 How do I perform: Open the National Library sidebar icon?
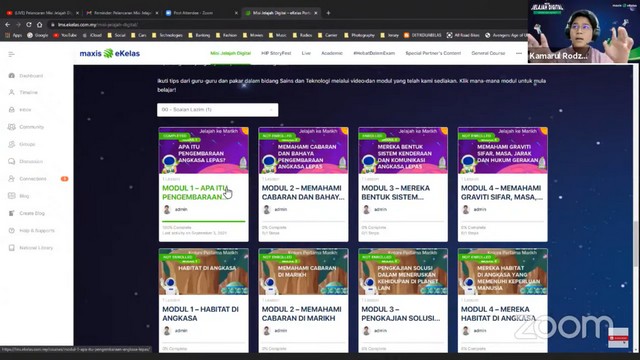(x=11, y=248)
